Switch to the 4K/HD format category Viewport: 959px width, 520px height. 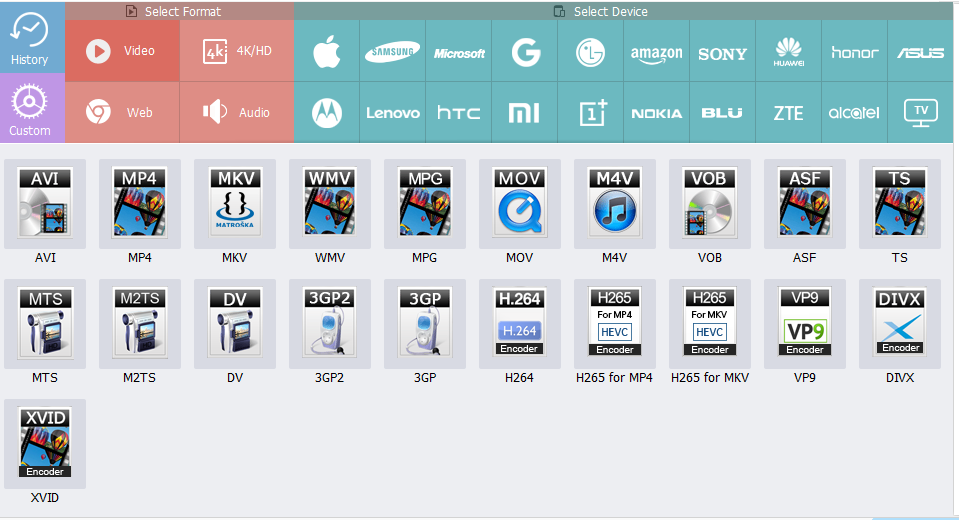237,51
